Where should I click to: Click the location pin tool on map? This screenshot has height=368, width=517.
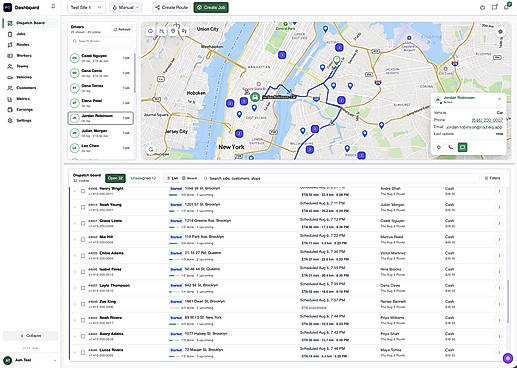pos(173,31)
